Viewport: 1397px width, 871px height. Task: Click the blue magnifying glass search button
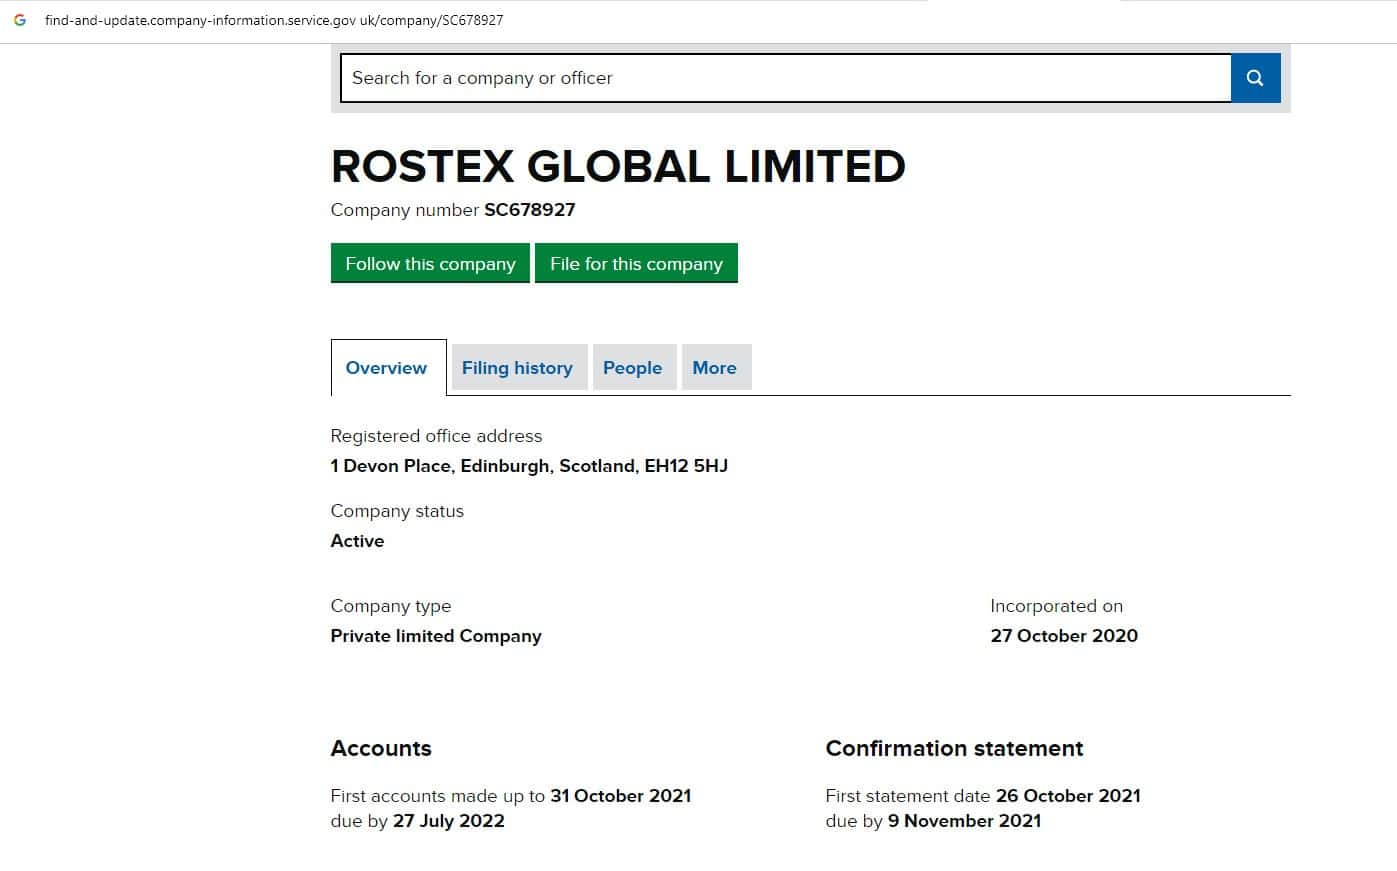(x=1255, y=78)
